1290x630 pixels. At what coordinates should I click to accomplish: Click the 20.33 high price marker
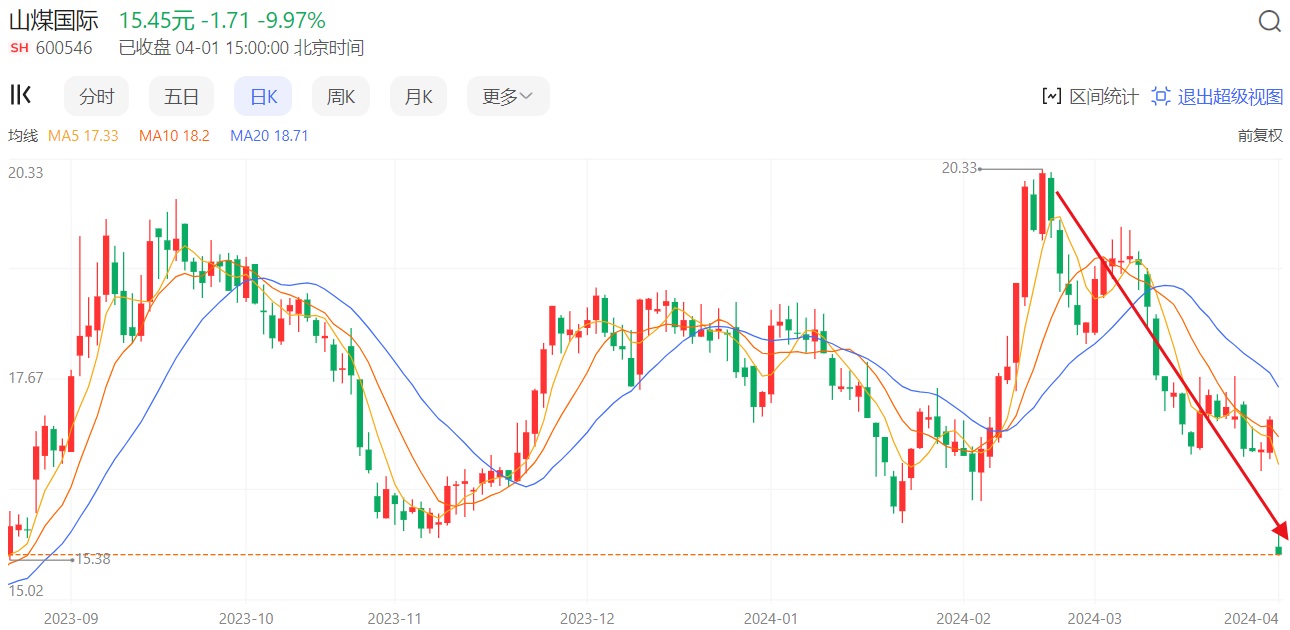click(x=958, y=169)
